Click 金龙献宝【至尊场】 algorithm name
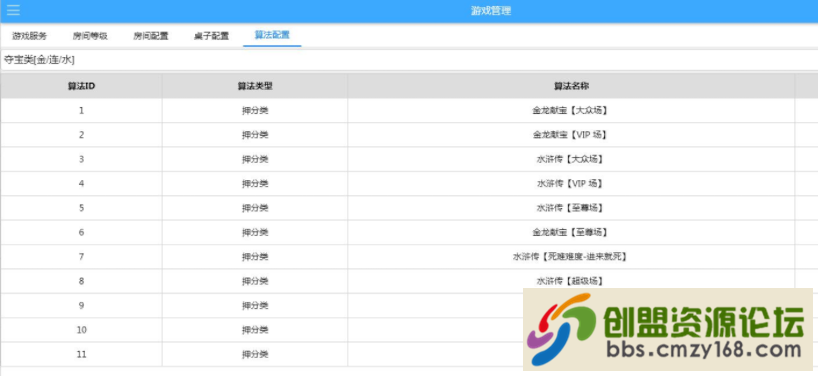The width and height of the screenshot is (818, 376). (x=571, y=232)
